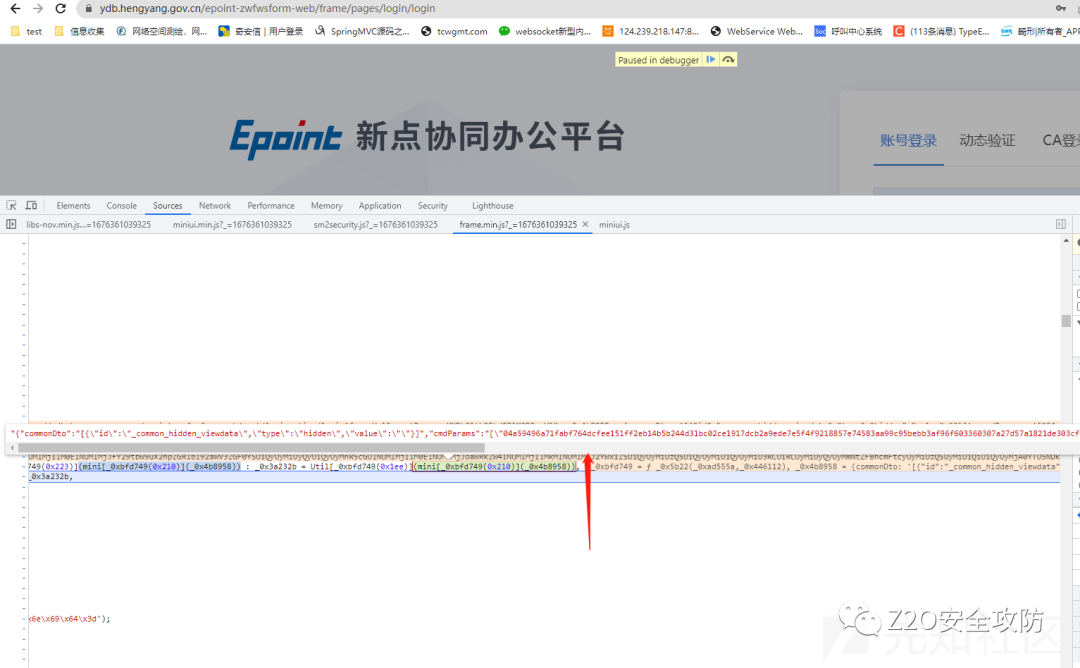
Task: Show the Sources navigator sidebar
Action: [11, 225]
